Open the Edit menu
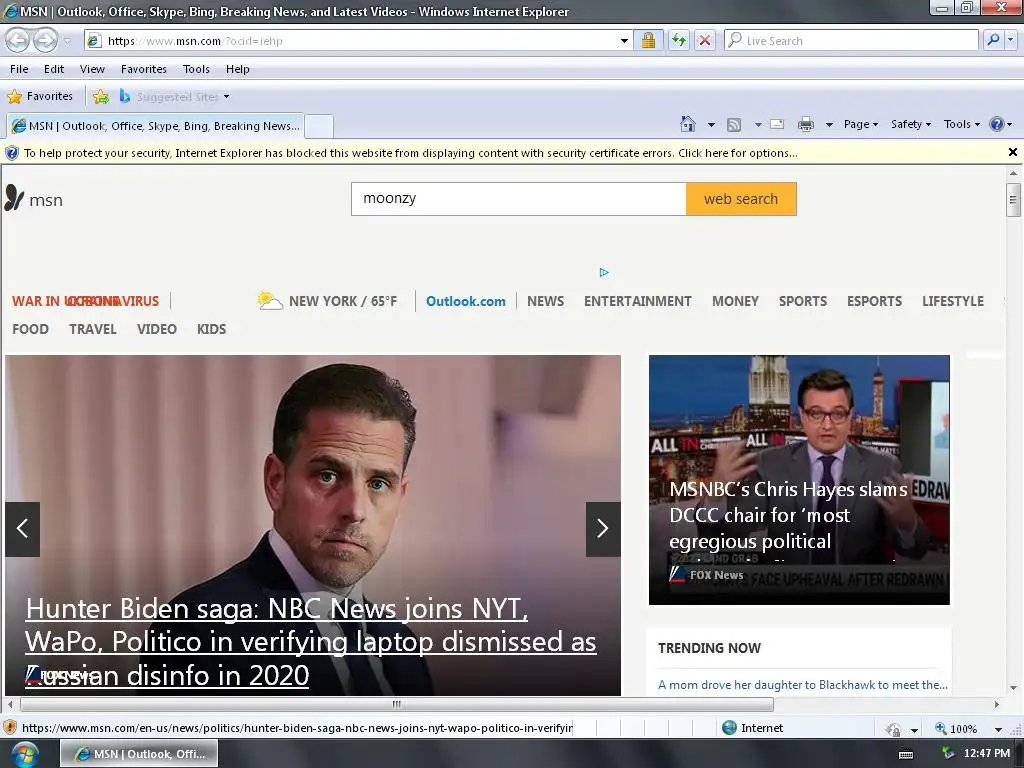This screenshot has height=768, width=1024. pos(54,69)
